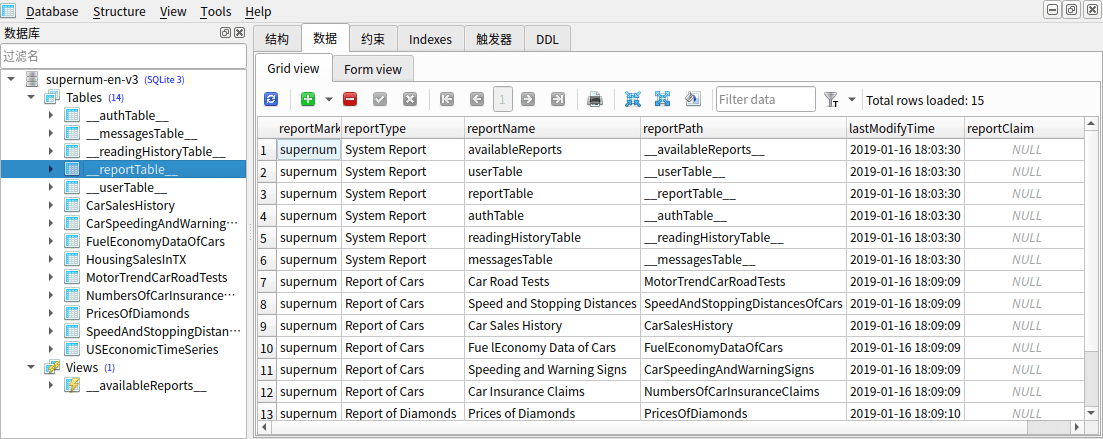This screenshot has width=1103, height=439.
Task: Expand the __authTable__ tree node
Action: [51, 115]
